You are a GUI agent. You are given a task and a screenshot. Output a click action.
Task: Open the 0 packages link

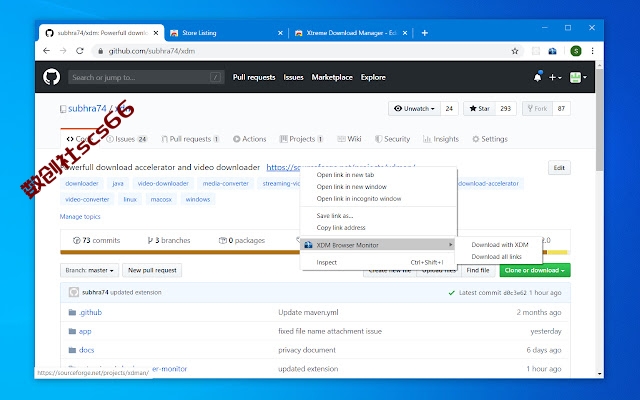(242, 240)
